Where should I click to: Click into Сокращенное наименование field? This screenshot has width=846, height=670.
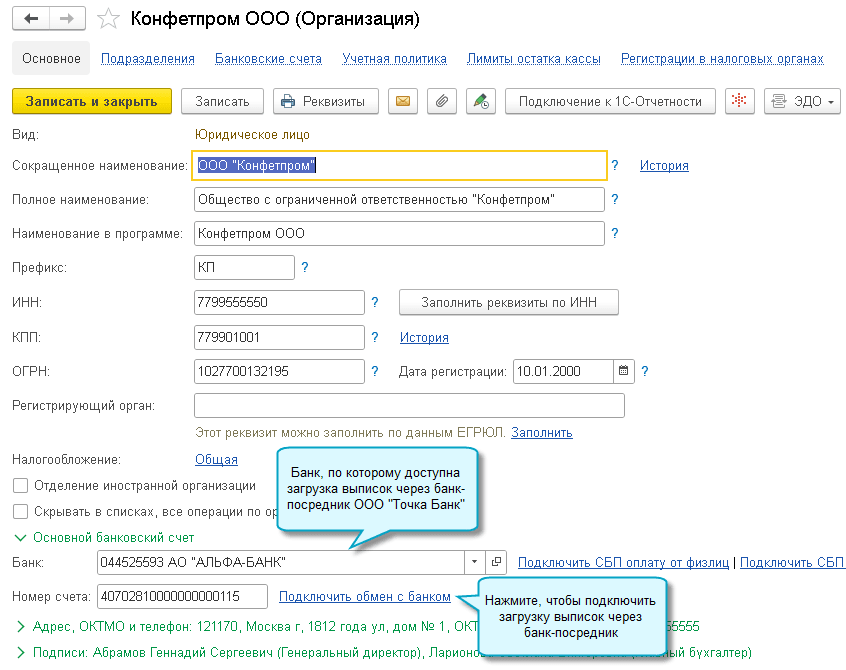pyautogui.click(x=399, y=165)
